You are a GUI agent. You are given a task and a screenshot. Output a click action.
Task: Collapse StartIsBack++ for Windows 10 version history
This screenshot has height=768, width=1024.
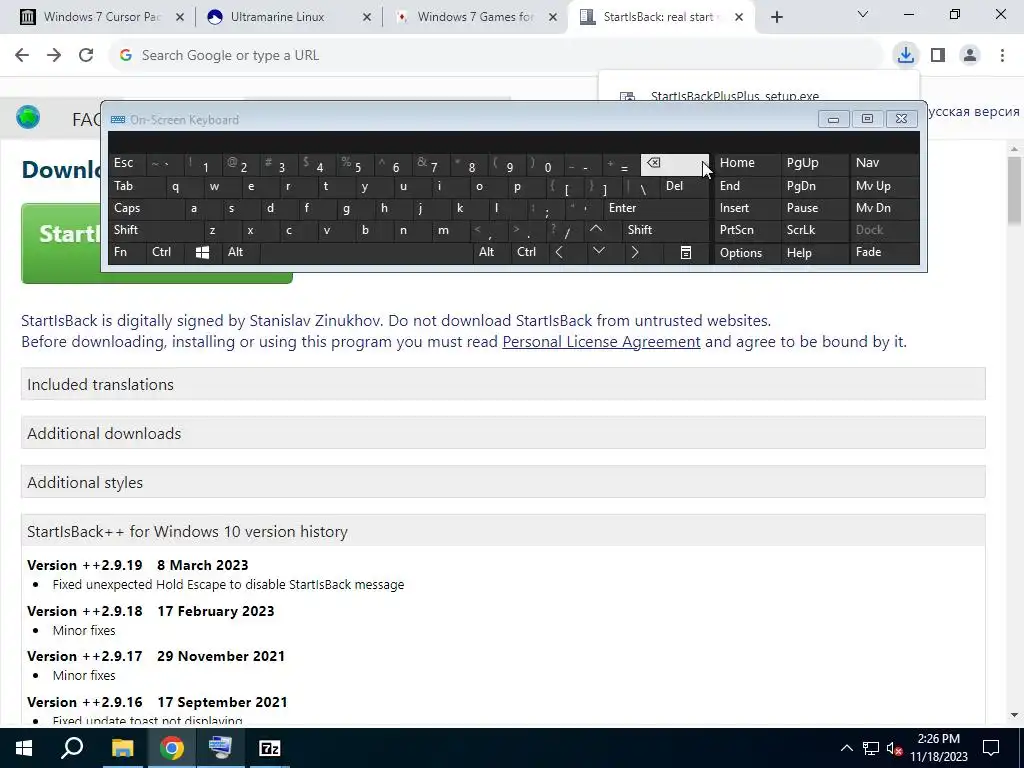tap(503, 531)
